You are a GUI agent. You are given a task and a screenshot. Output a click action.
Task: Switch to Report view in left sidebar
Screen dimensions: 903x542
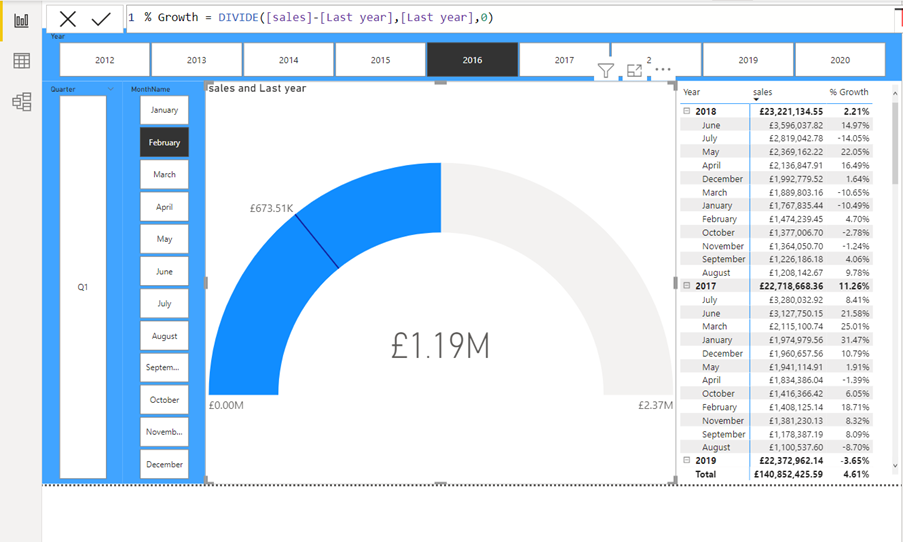(x=21, y=21)
